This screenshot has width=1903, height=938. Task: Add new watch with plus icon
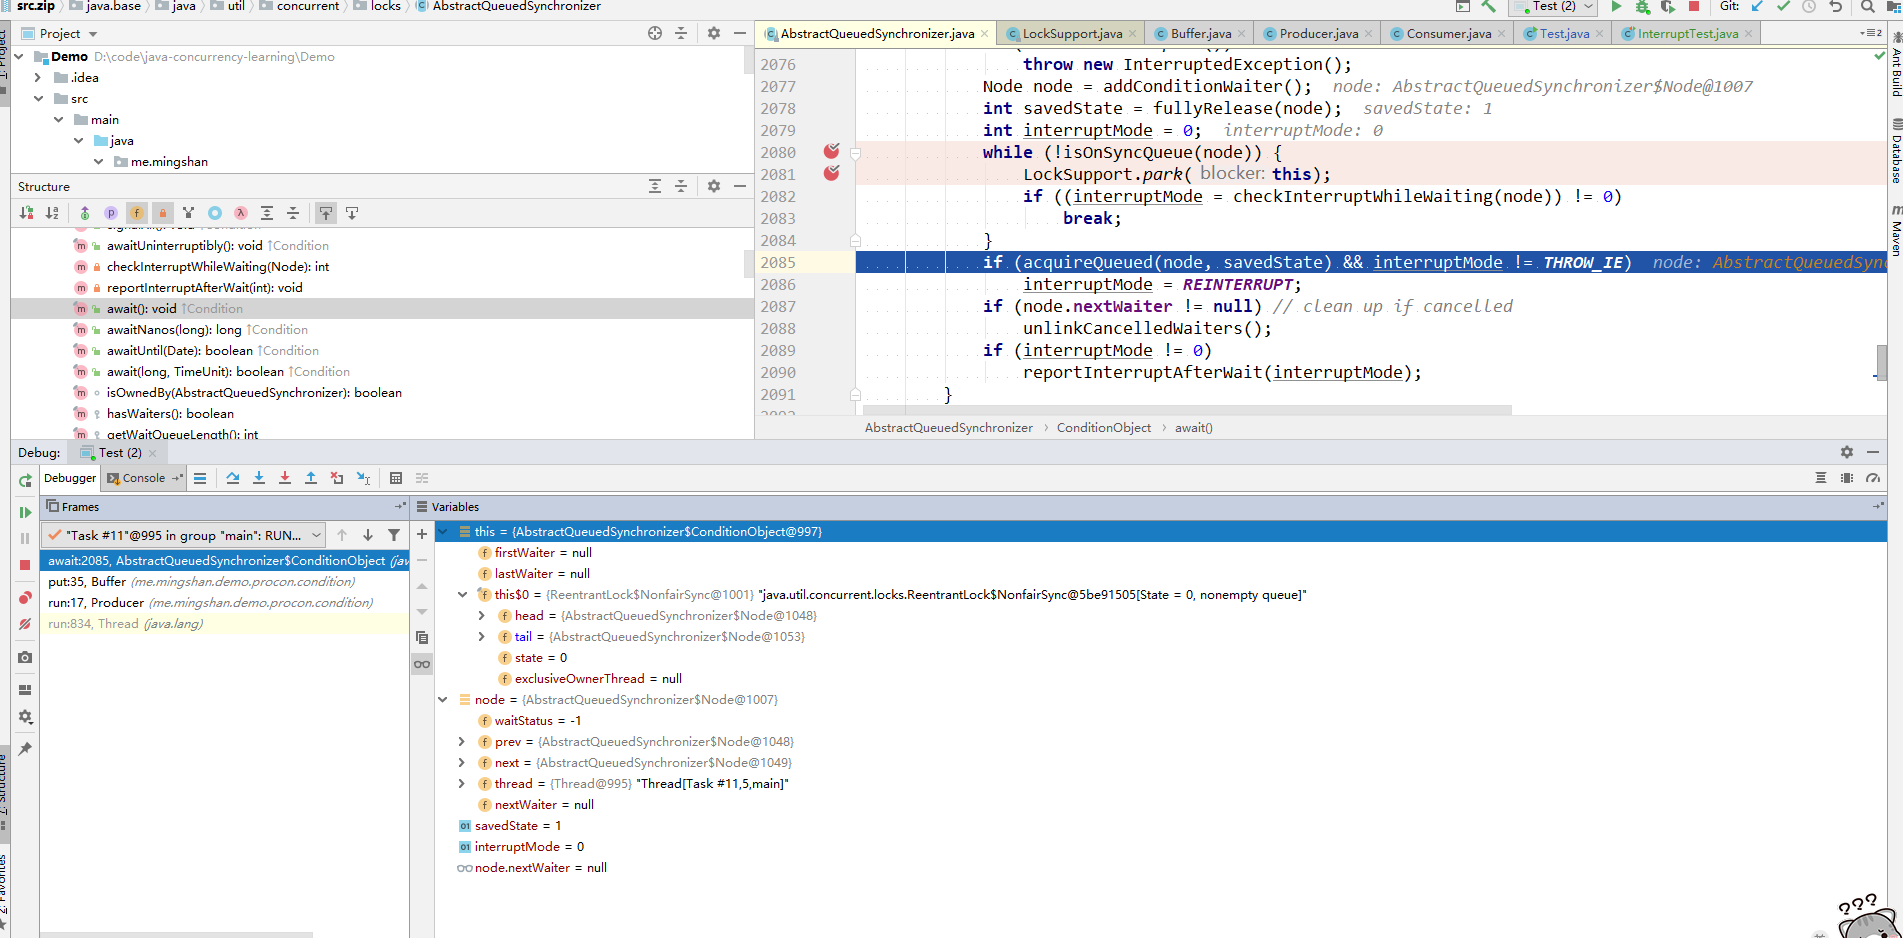tap(422, 534)
